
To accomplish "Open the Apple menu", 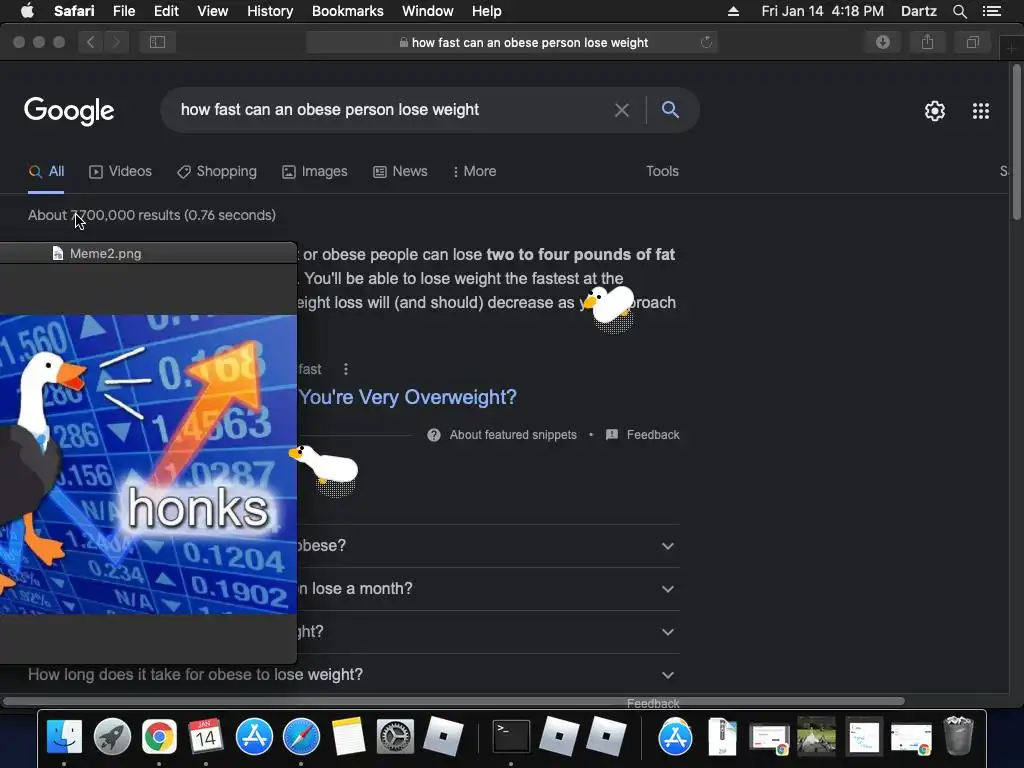I will click(27, 10).
